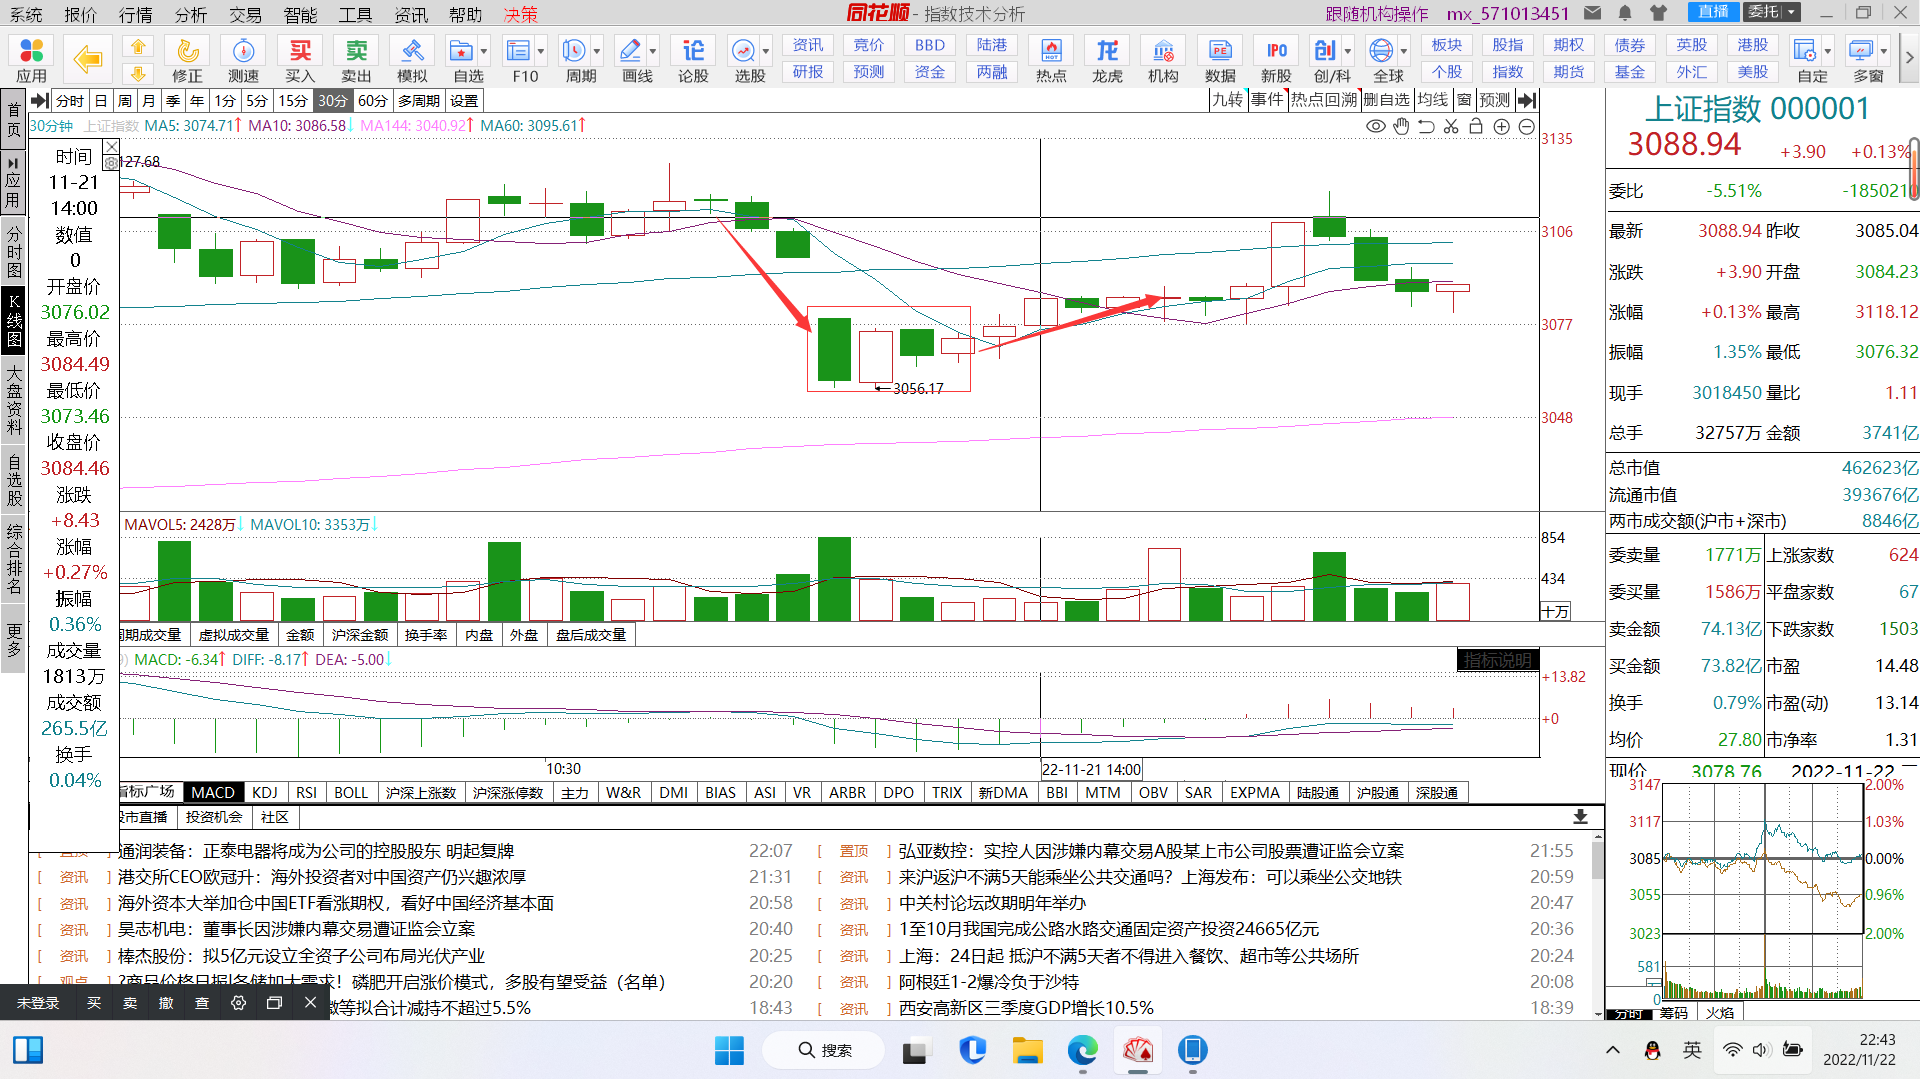Click the mail envelope icon in title bar
1920x1079 pixels.
point(1593,13)
